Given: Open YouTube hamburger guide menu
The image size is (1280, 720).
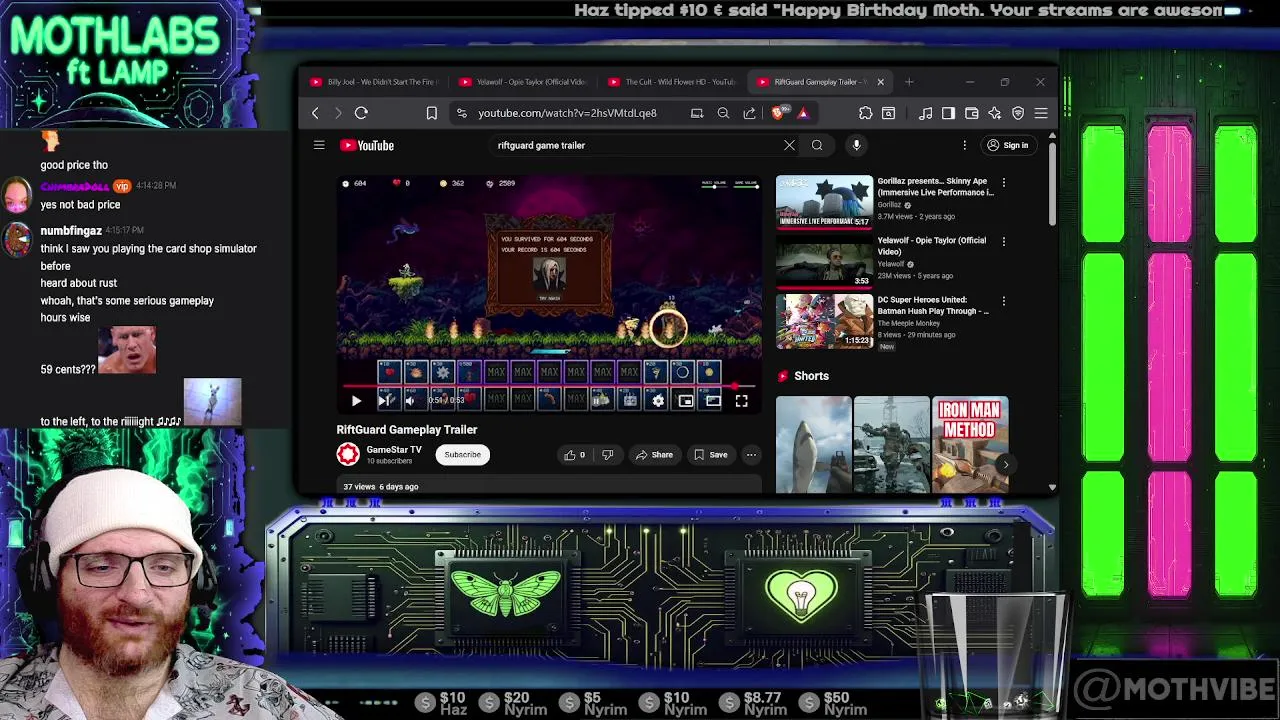Looking at the screenshot, I should 319,145.
